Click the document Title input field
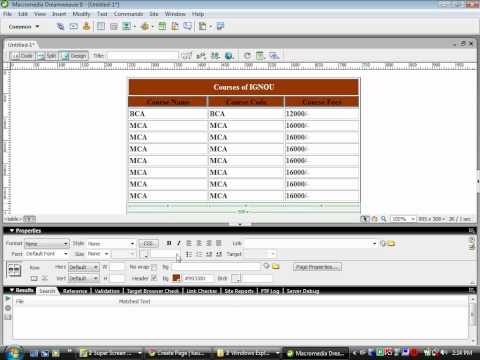 143,56
